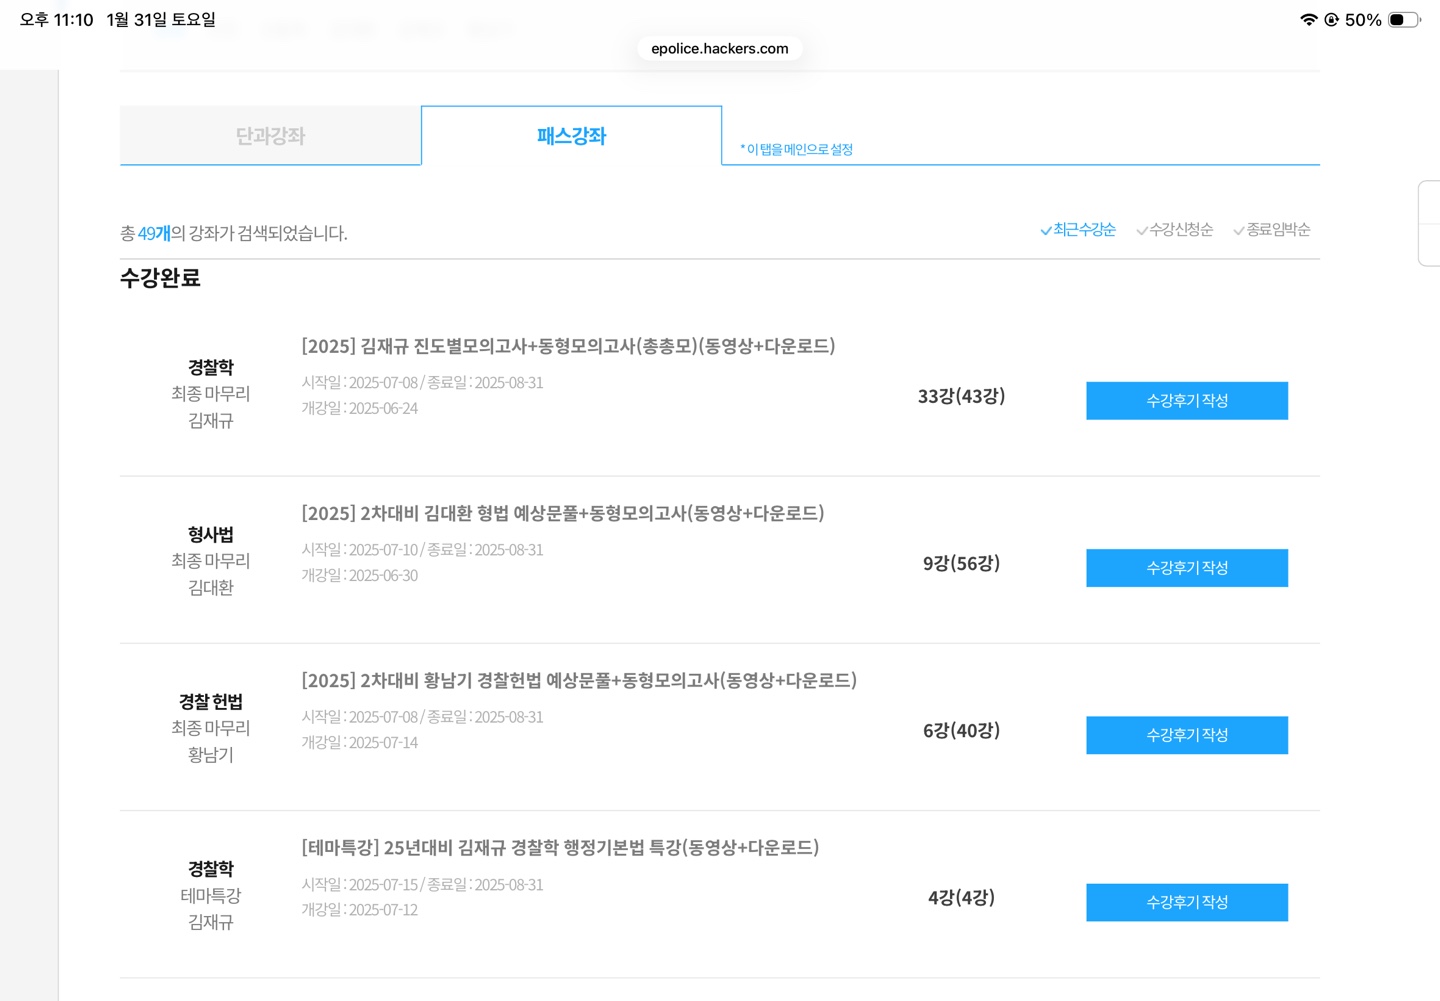Switch to the 단과강좌 tab
Image resolution: width=1440 pixels, height=1001 pixels.
(x=270, y=136)
